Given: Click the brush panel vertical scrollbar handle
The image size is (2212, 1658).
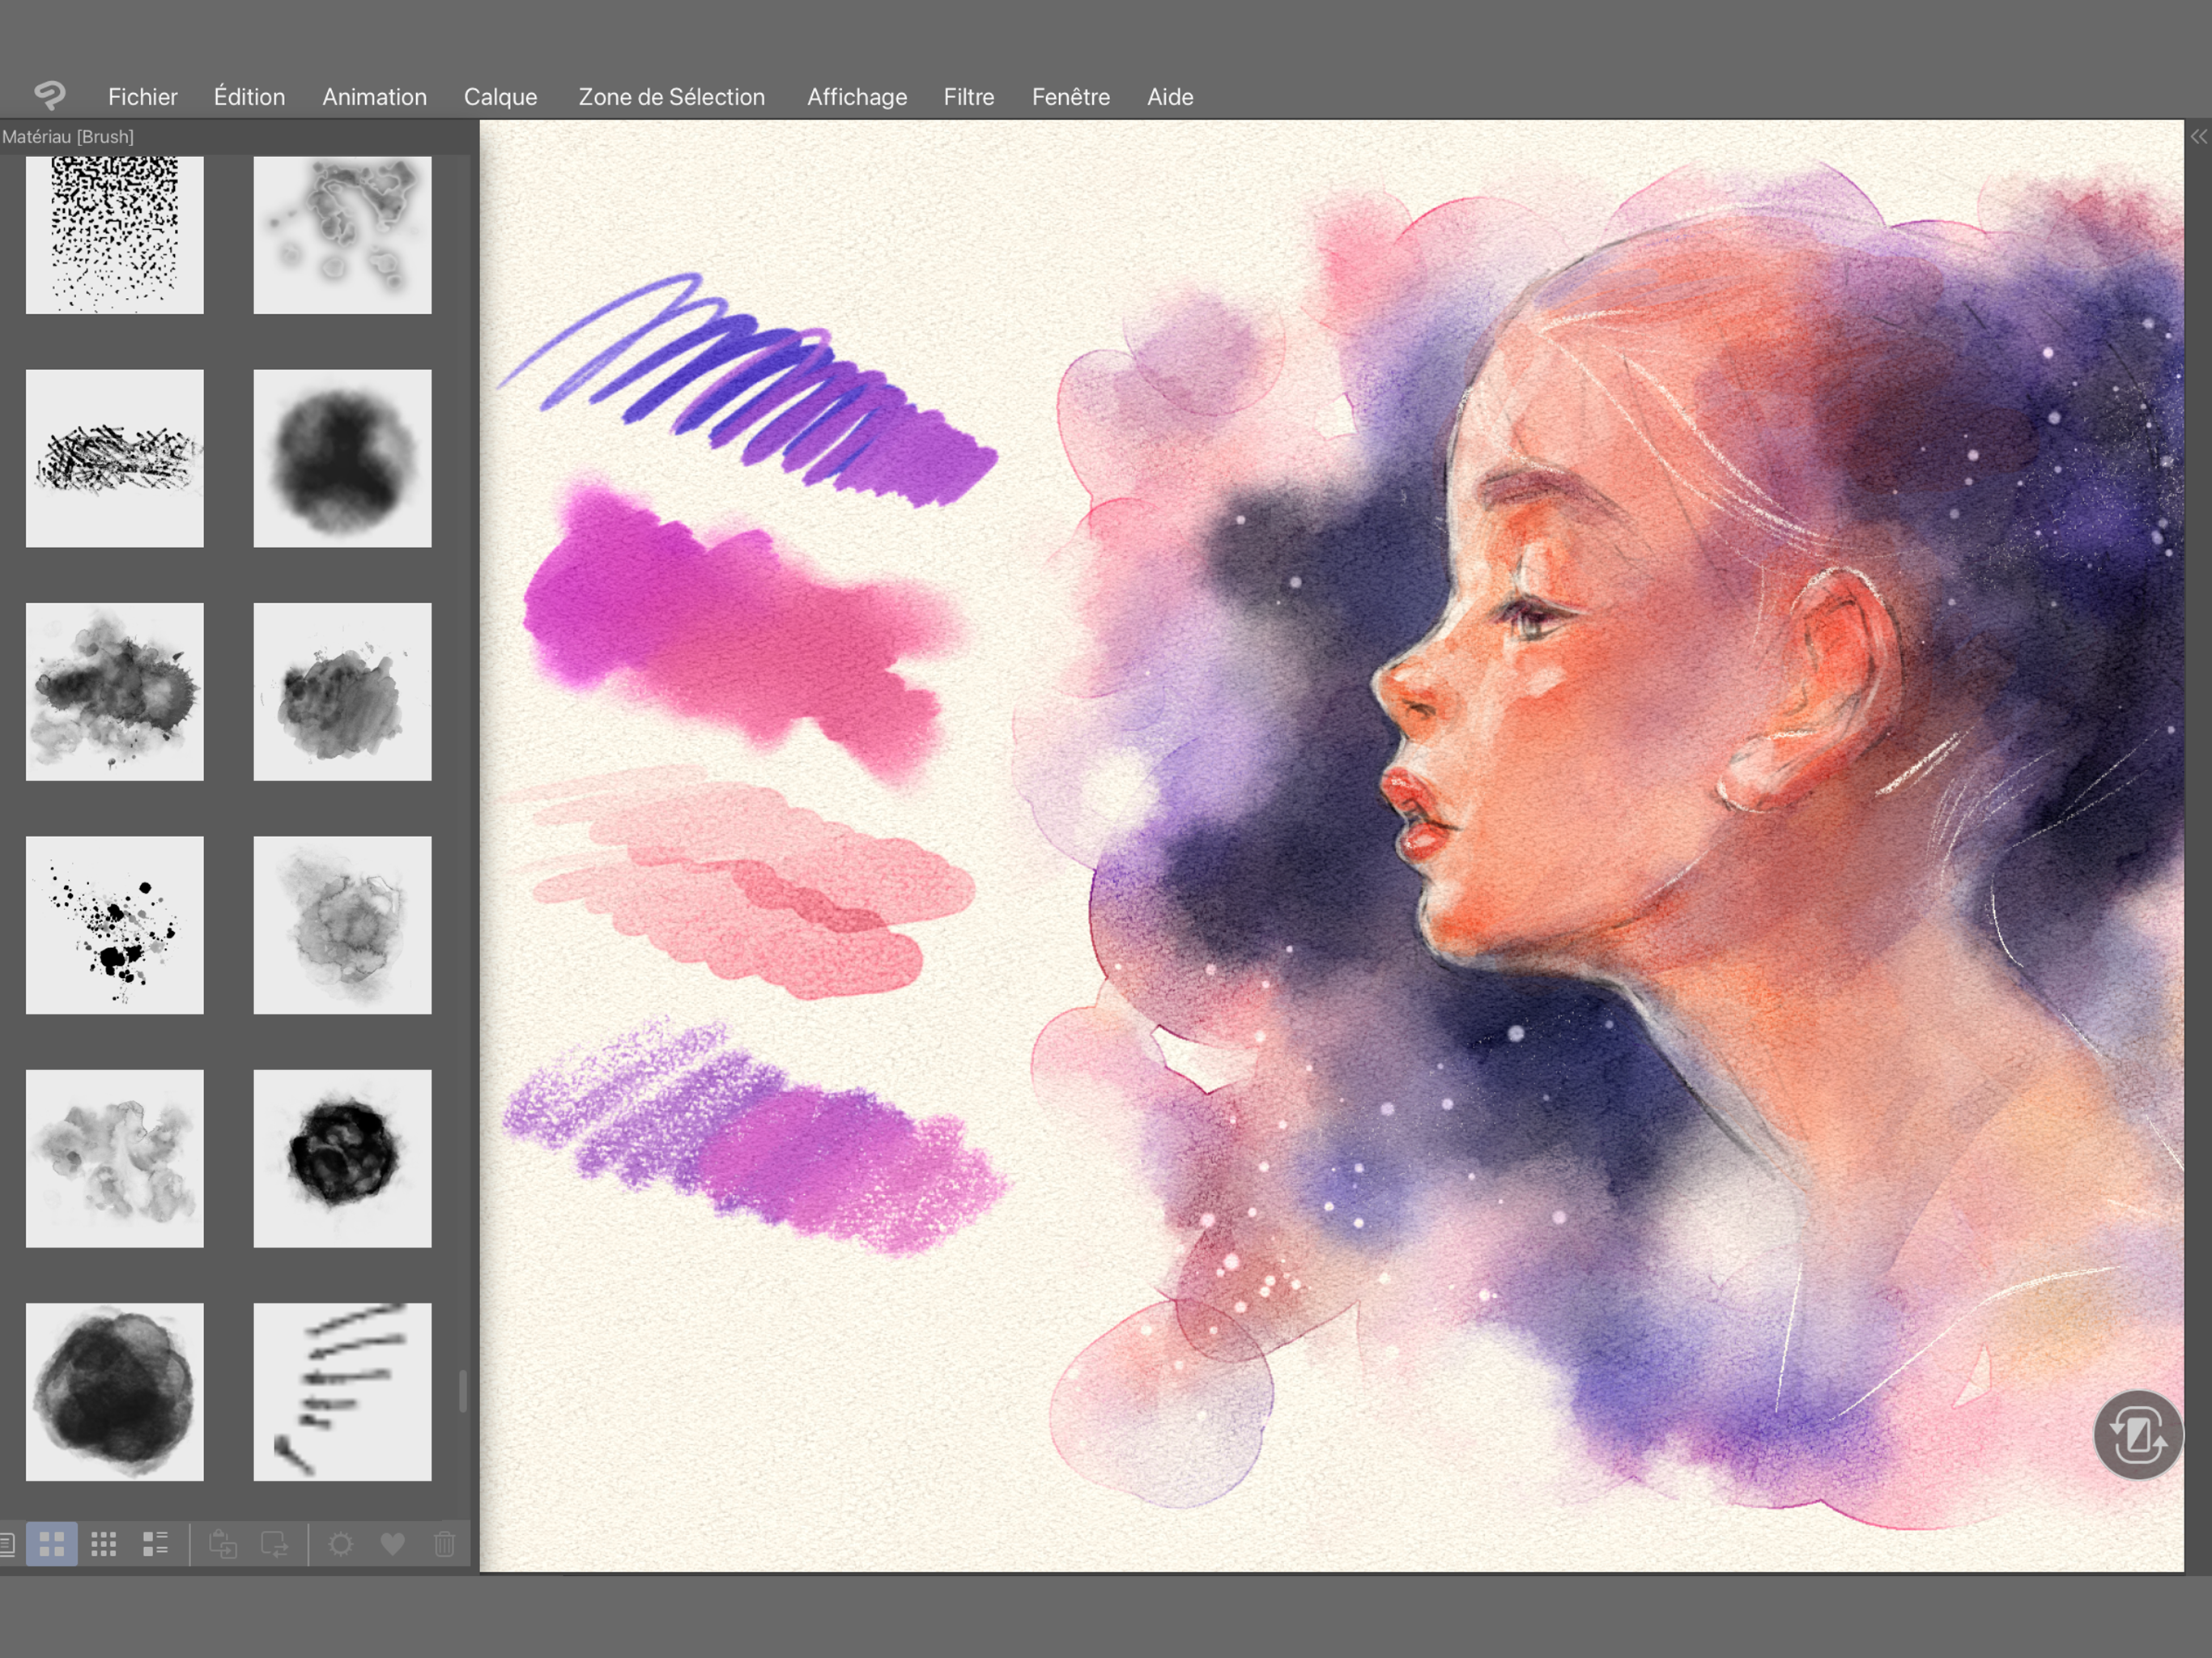Looking at the screenshot, I should pyautogui.click(x=462, y=1391).
